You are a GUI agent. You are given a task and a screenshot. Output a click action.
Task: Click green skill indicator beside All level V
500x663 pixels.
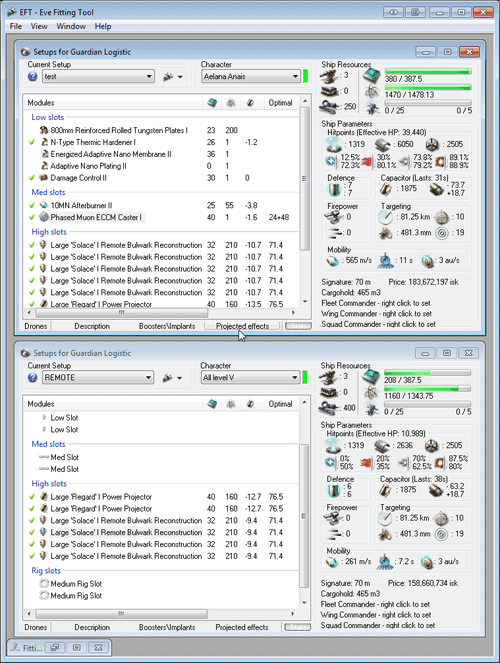[x=305, y=378]
